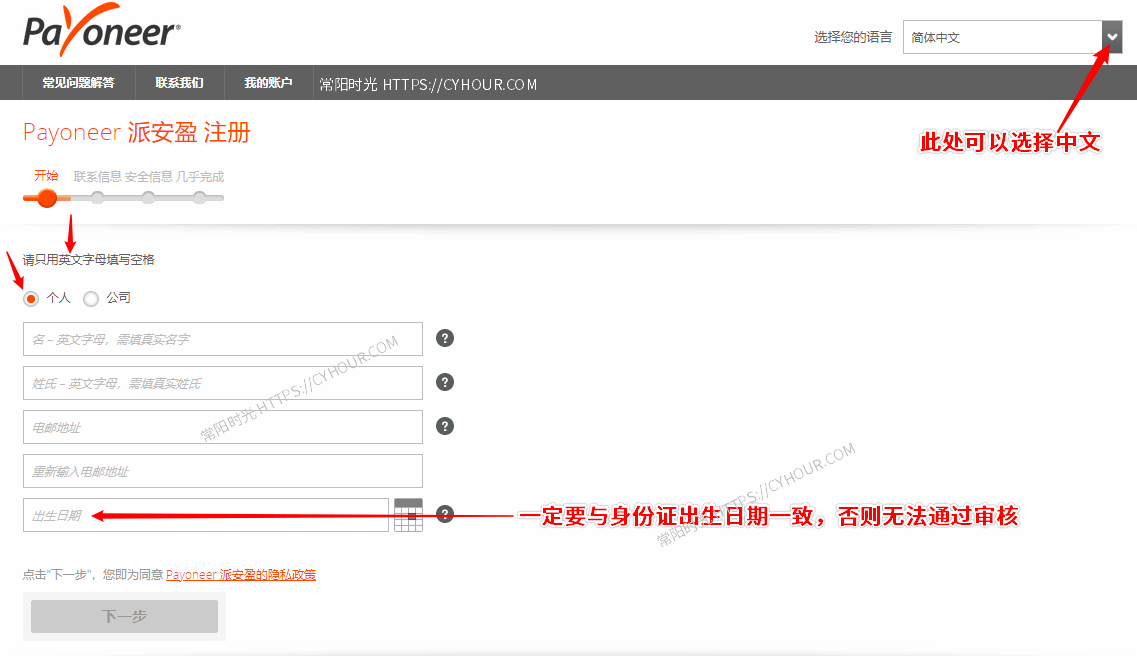Open help icon beside the surname field

click(445, 383)
